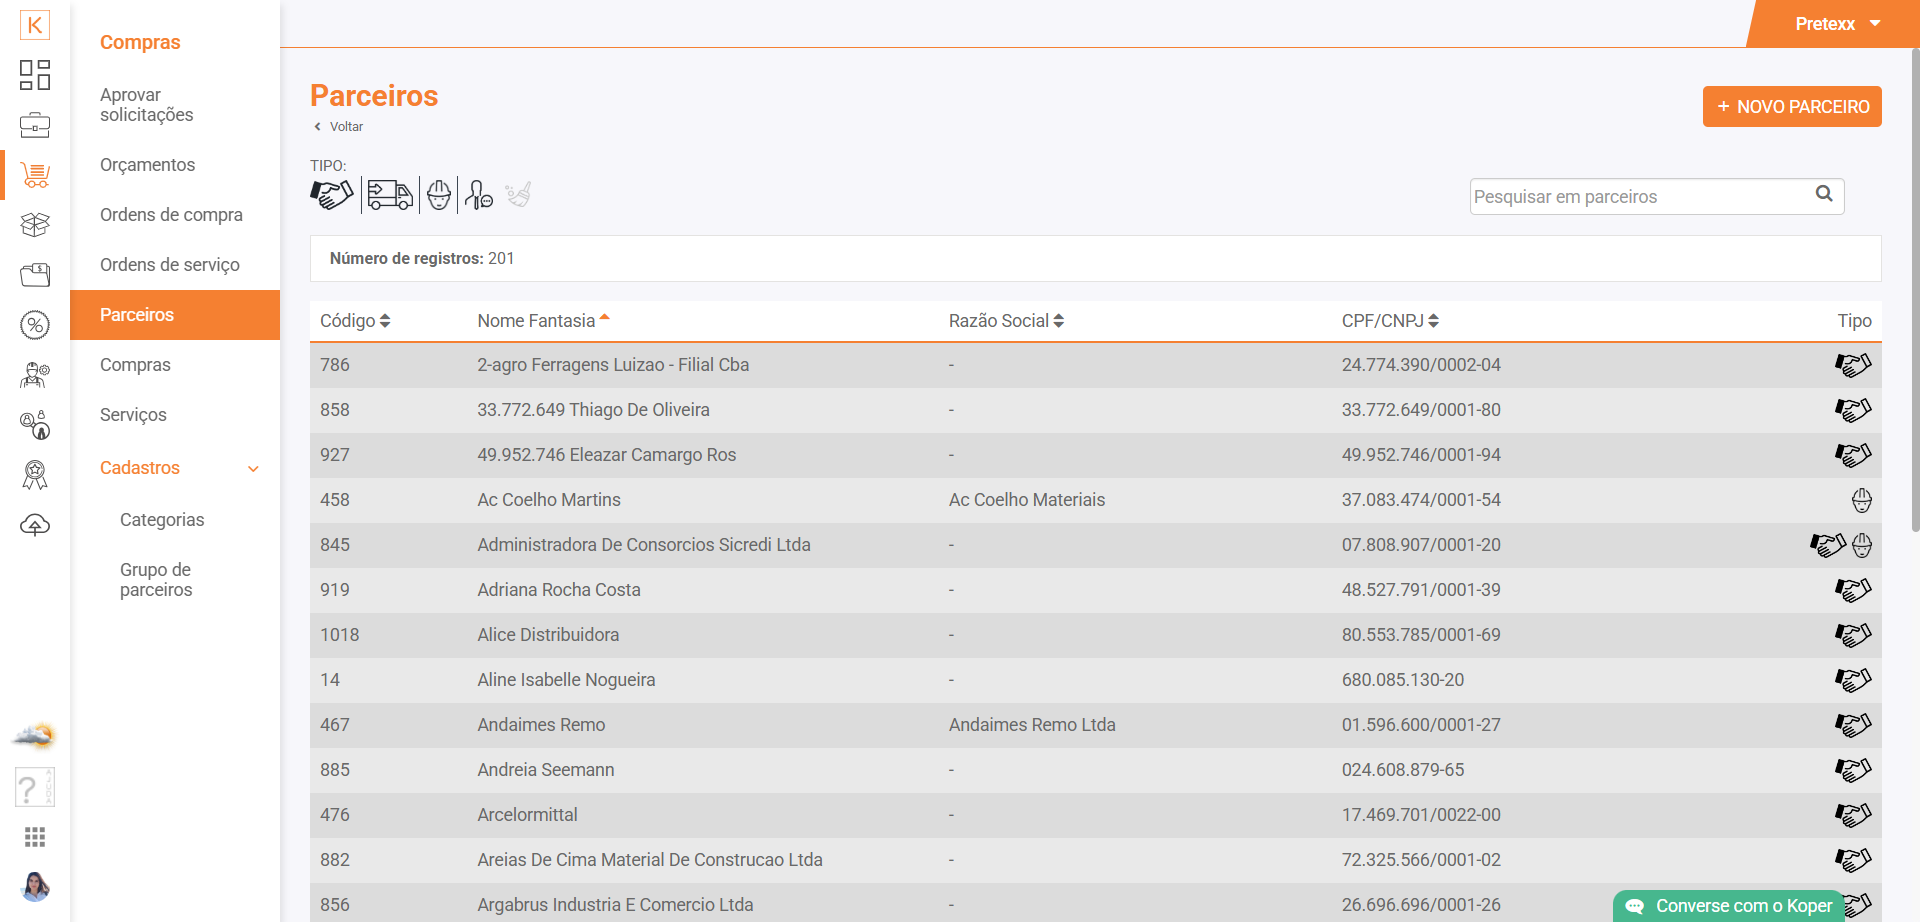Screen dimensions: 1920x922
Task: Open the apps grid launcher icon
Action: [35, 837]
